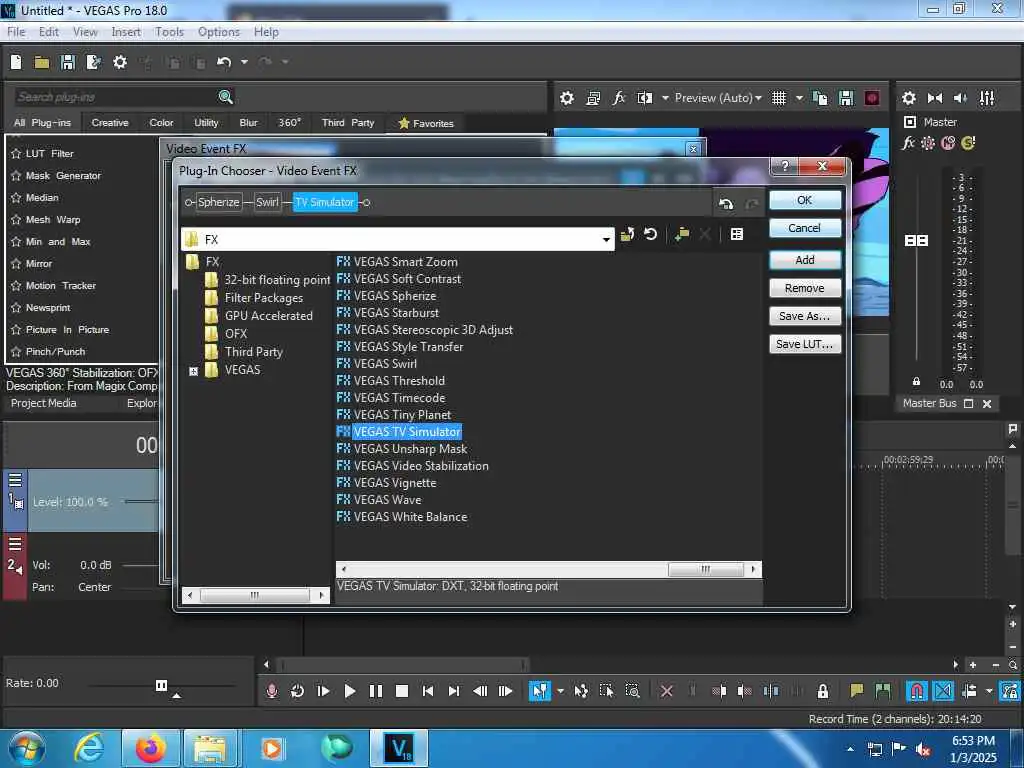Select VEGAS Unsharp Mask plug-in

[x=410, y=449]
